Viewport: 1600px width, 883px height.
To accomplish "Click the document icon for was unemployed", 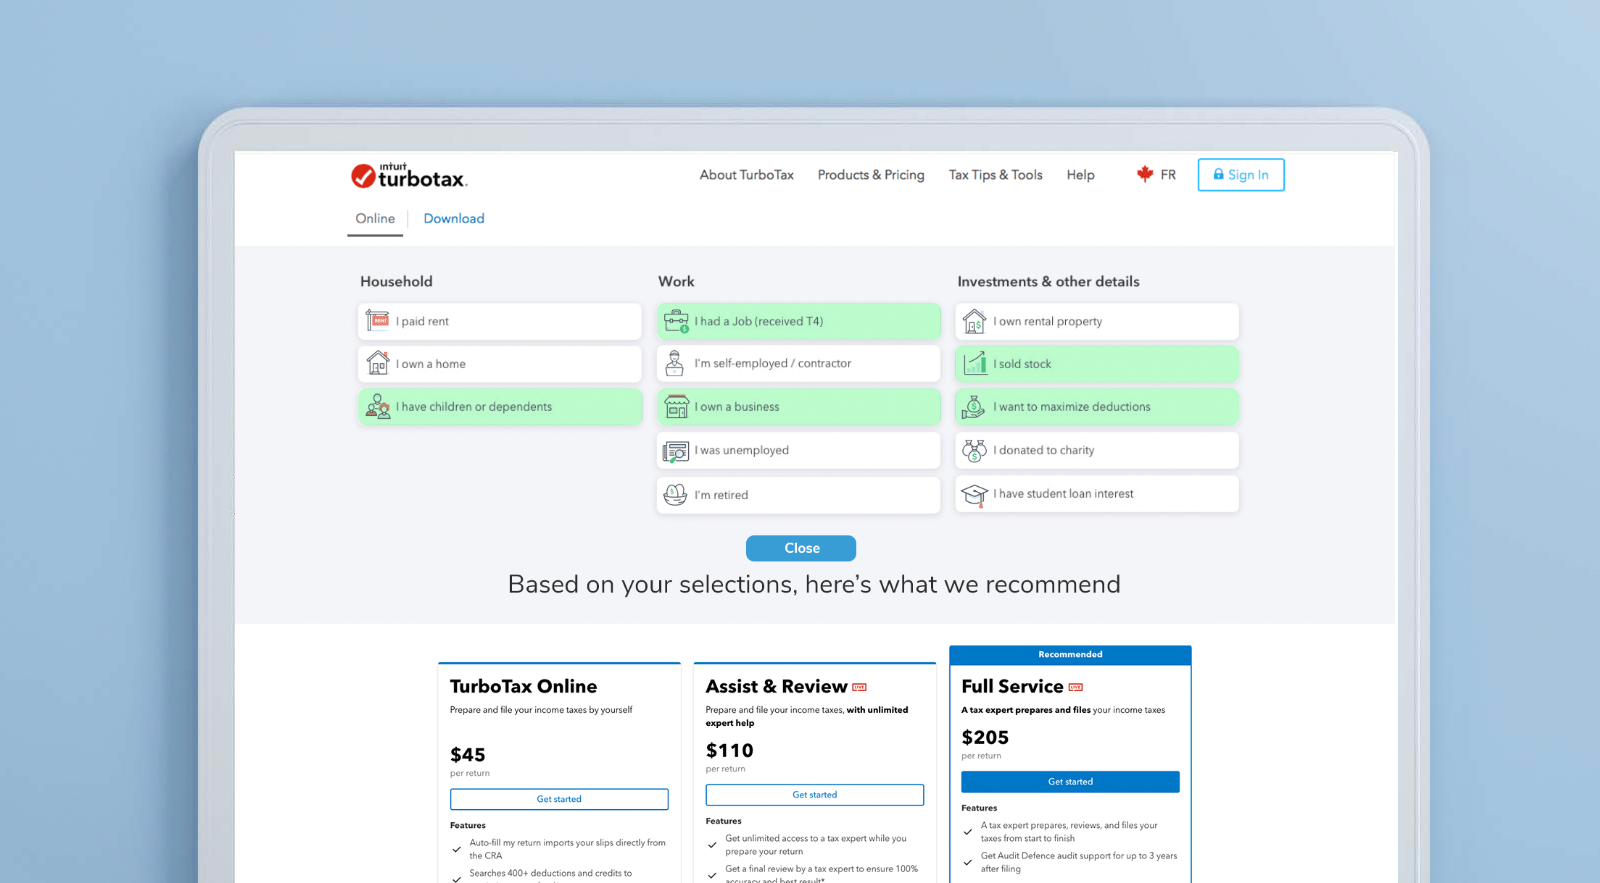I will pos(676,451).
